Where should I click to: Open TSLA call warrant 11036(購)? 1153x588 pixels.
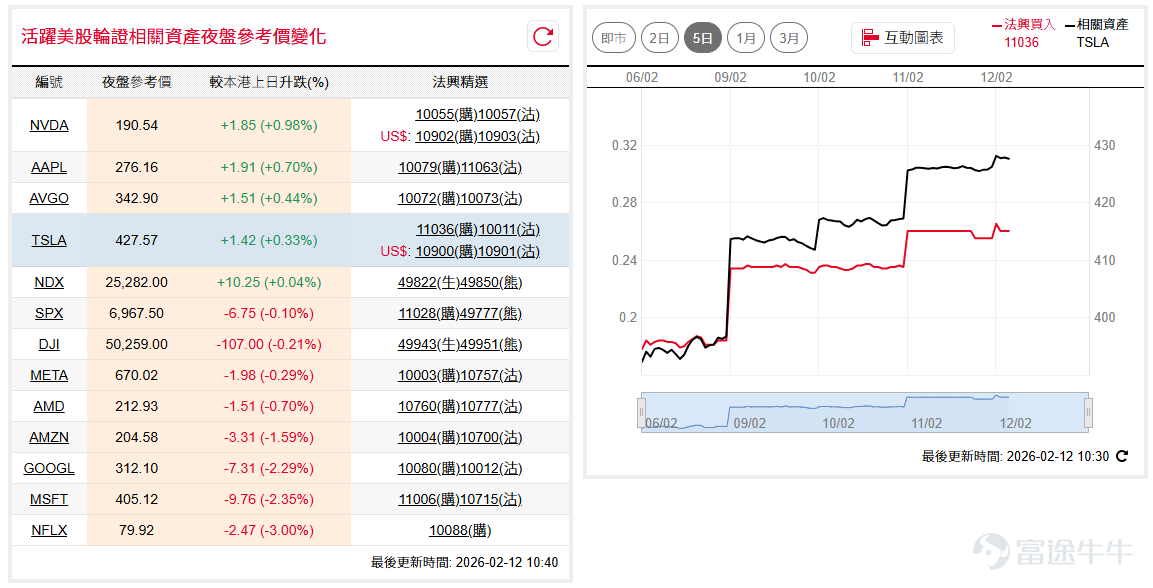tap(447, 230)
